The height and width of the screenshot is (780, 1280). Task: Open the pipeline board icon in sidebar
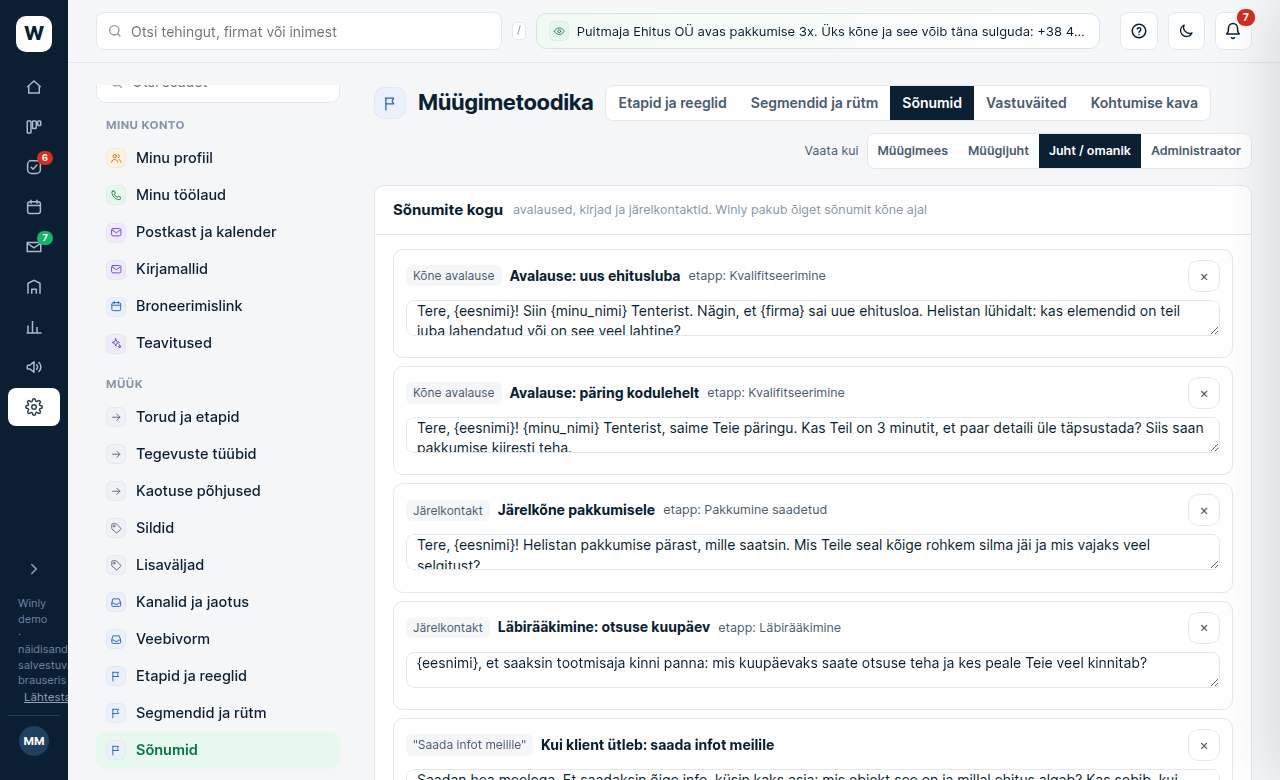(34, 127)
